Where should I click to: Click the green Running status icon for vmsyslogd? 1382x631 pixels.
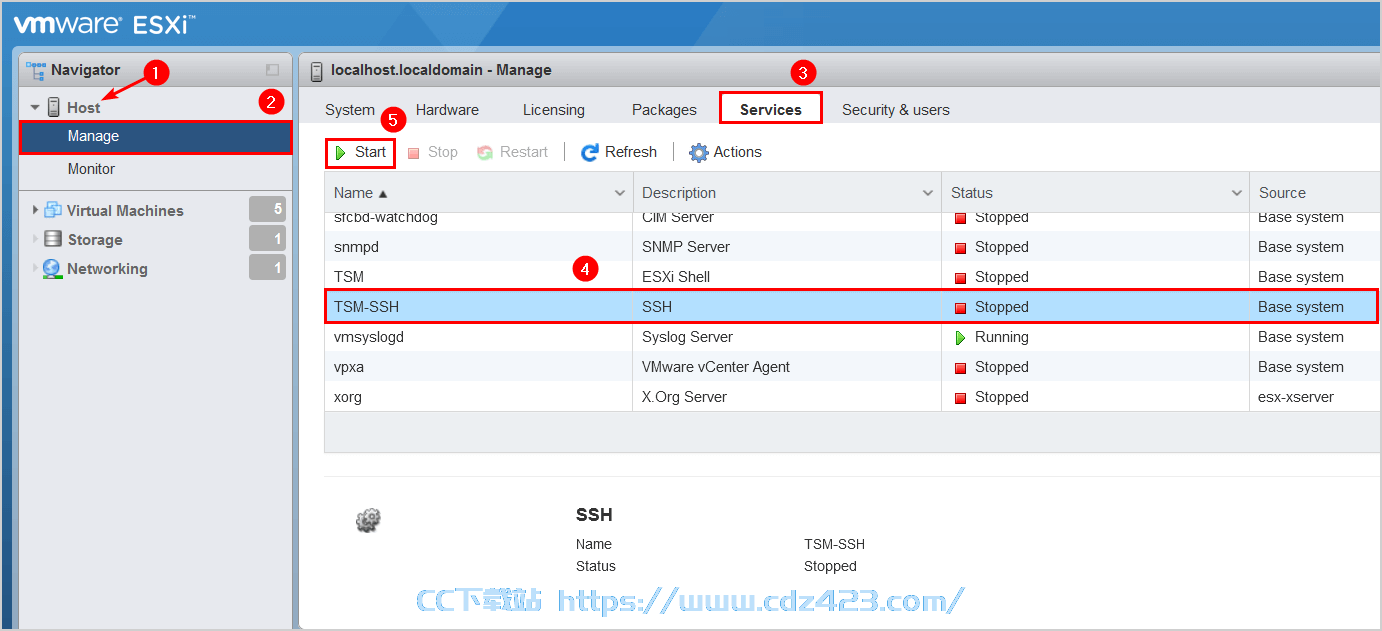960,337
